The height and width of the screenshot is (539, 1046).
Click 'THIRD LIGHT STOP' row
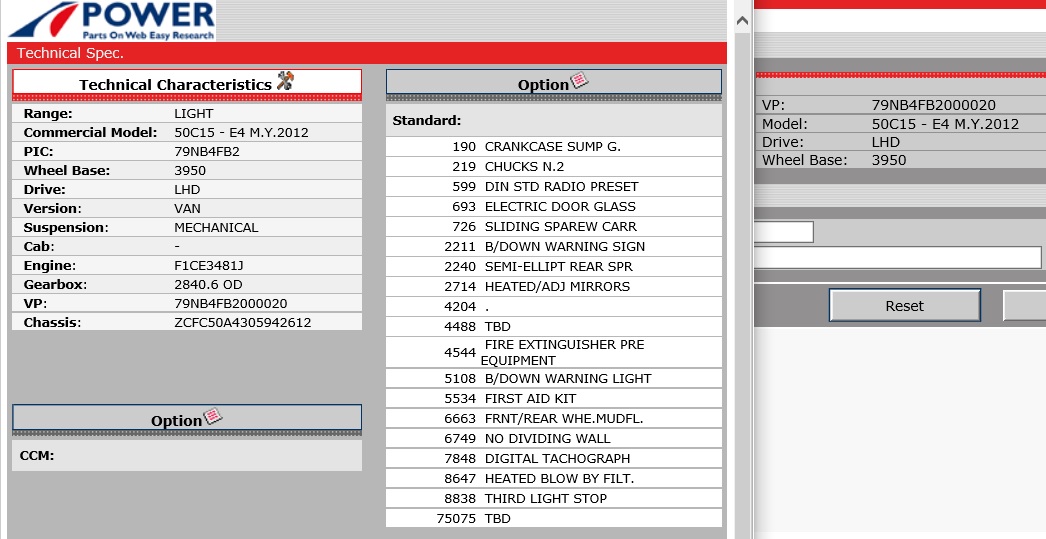(554, 498)
